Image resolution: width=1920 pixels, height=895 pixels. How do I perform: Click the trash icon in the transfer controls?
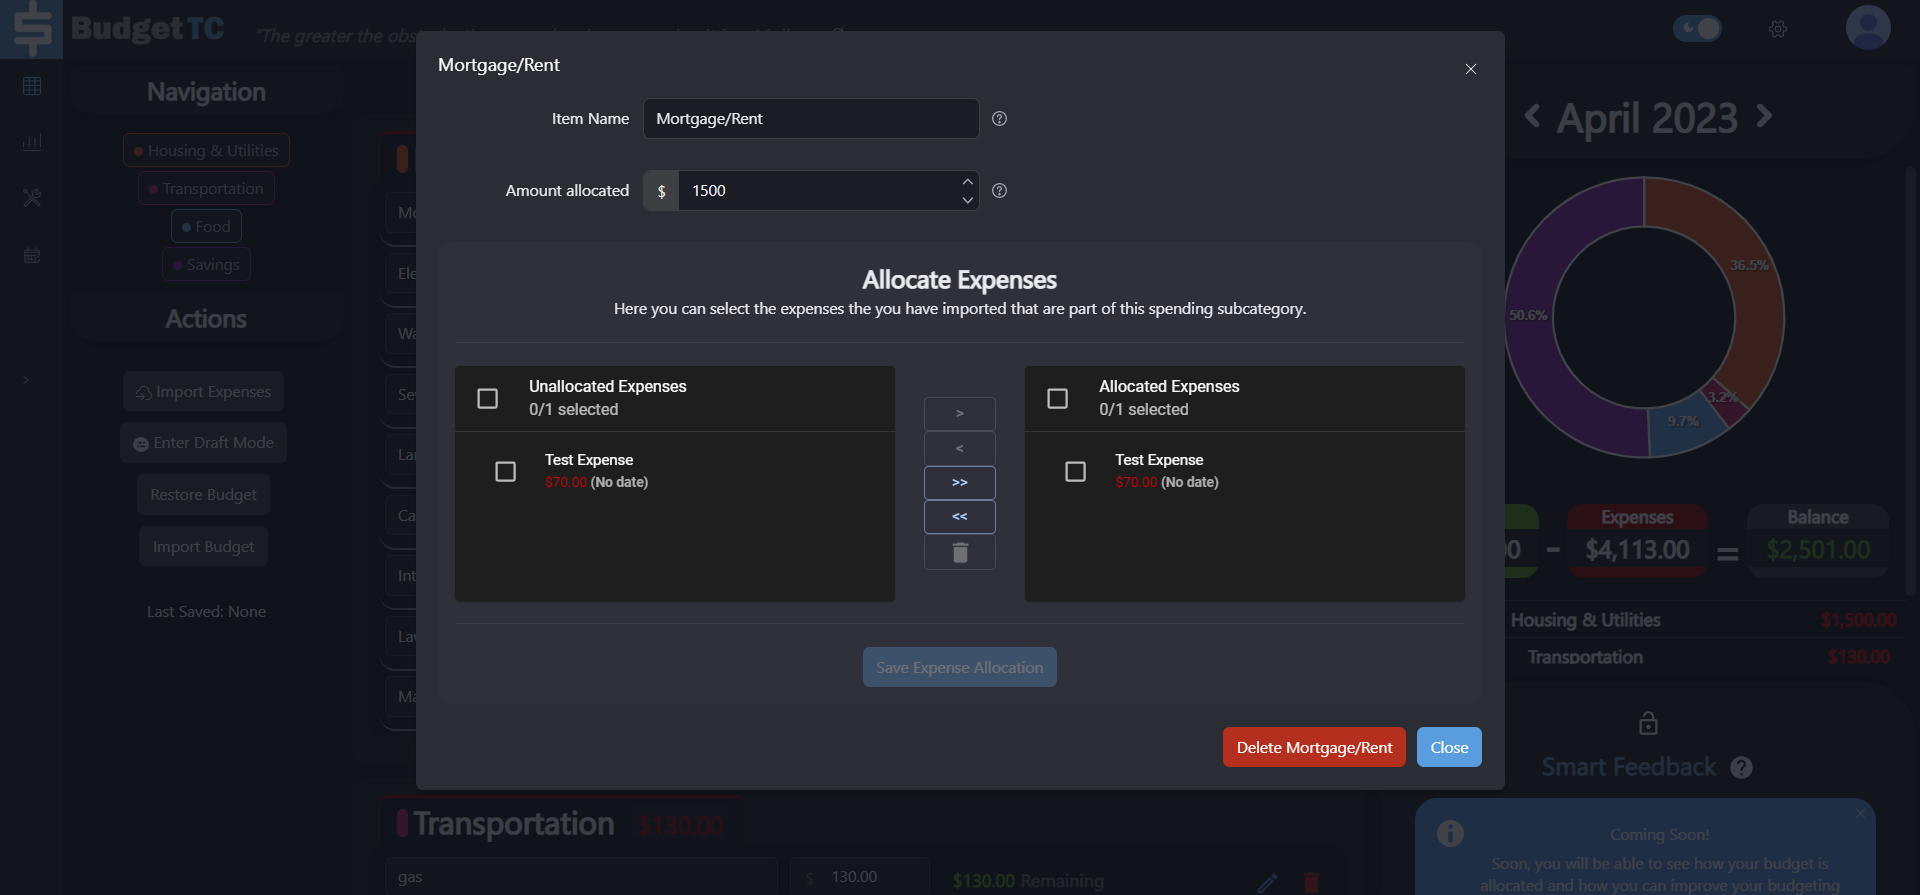[960, 553]
